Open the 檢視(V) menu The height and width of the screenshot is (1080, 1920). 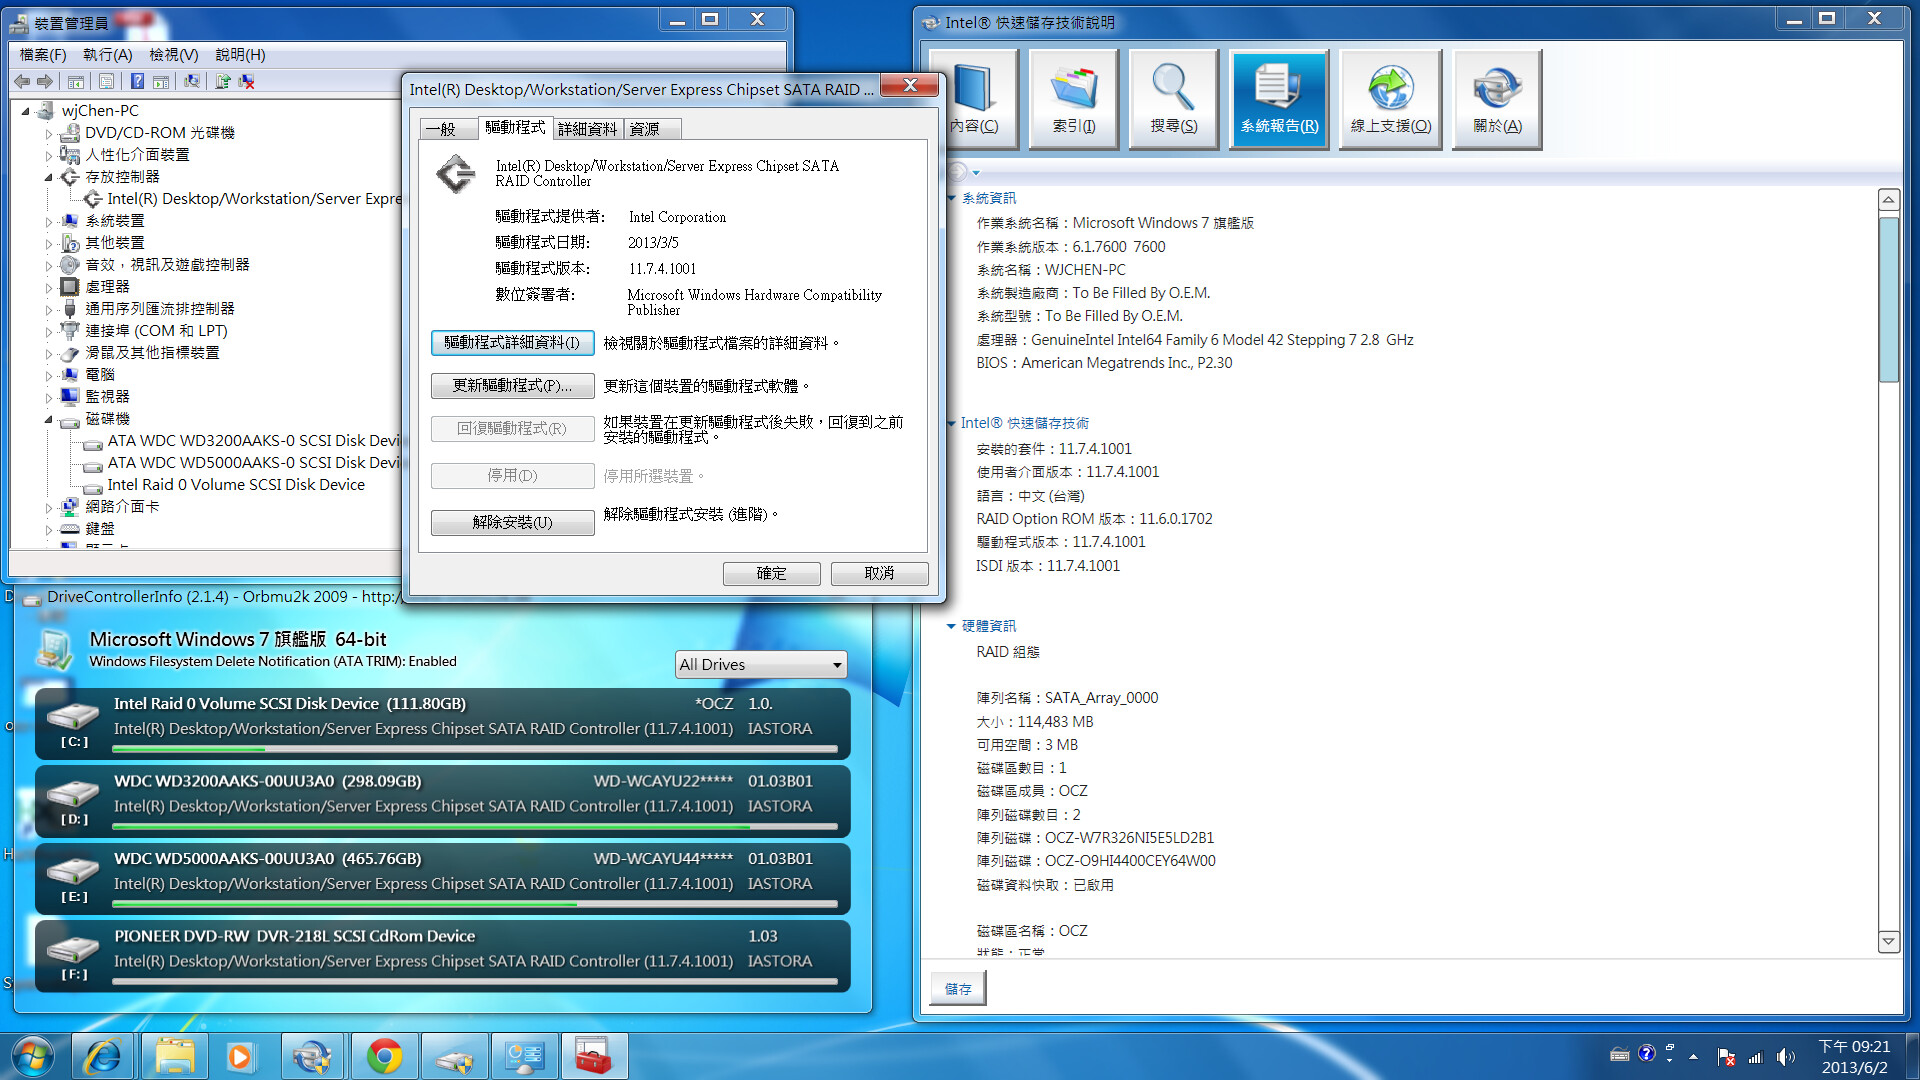(174, 55)
